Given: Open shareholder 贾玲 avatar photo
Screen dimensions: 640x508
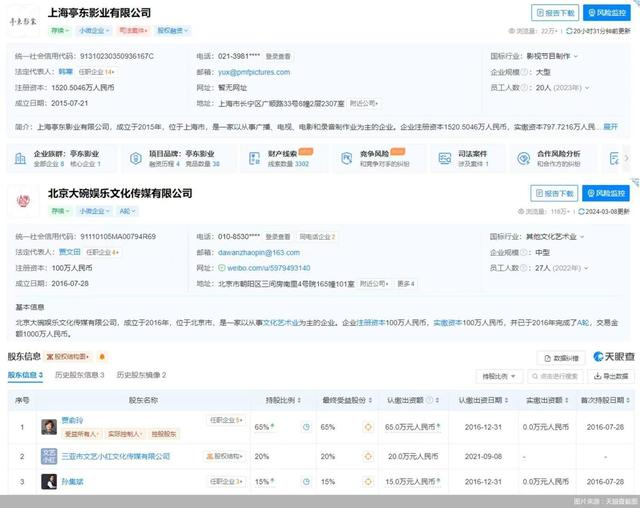Looking at the screenshot, I should (49, 427).
